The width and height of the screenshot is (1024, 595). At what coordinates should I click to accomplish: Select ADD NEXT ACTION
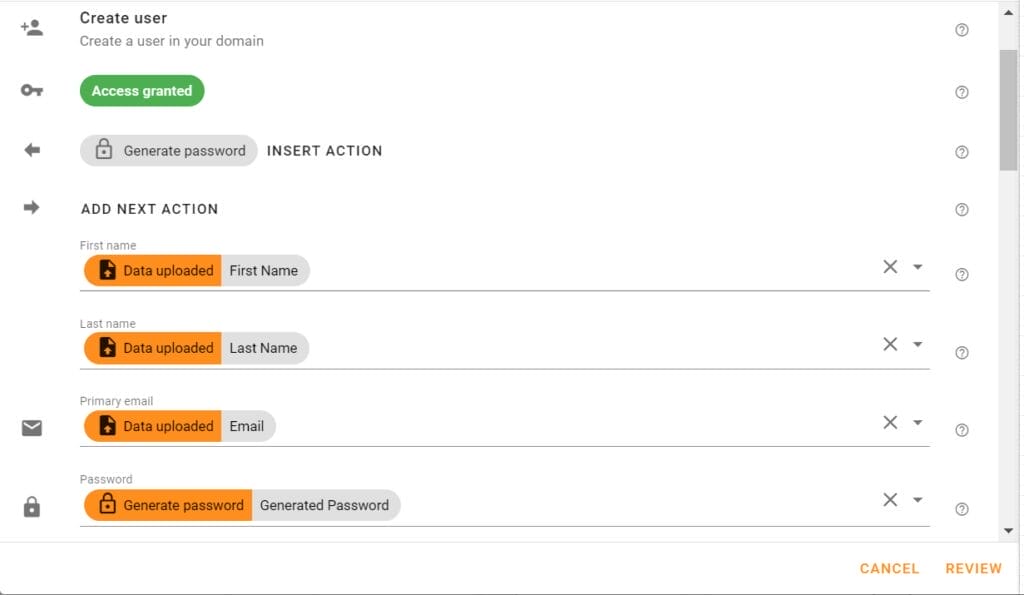coord(149,209)
